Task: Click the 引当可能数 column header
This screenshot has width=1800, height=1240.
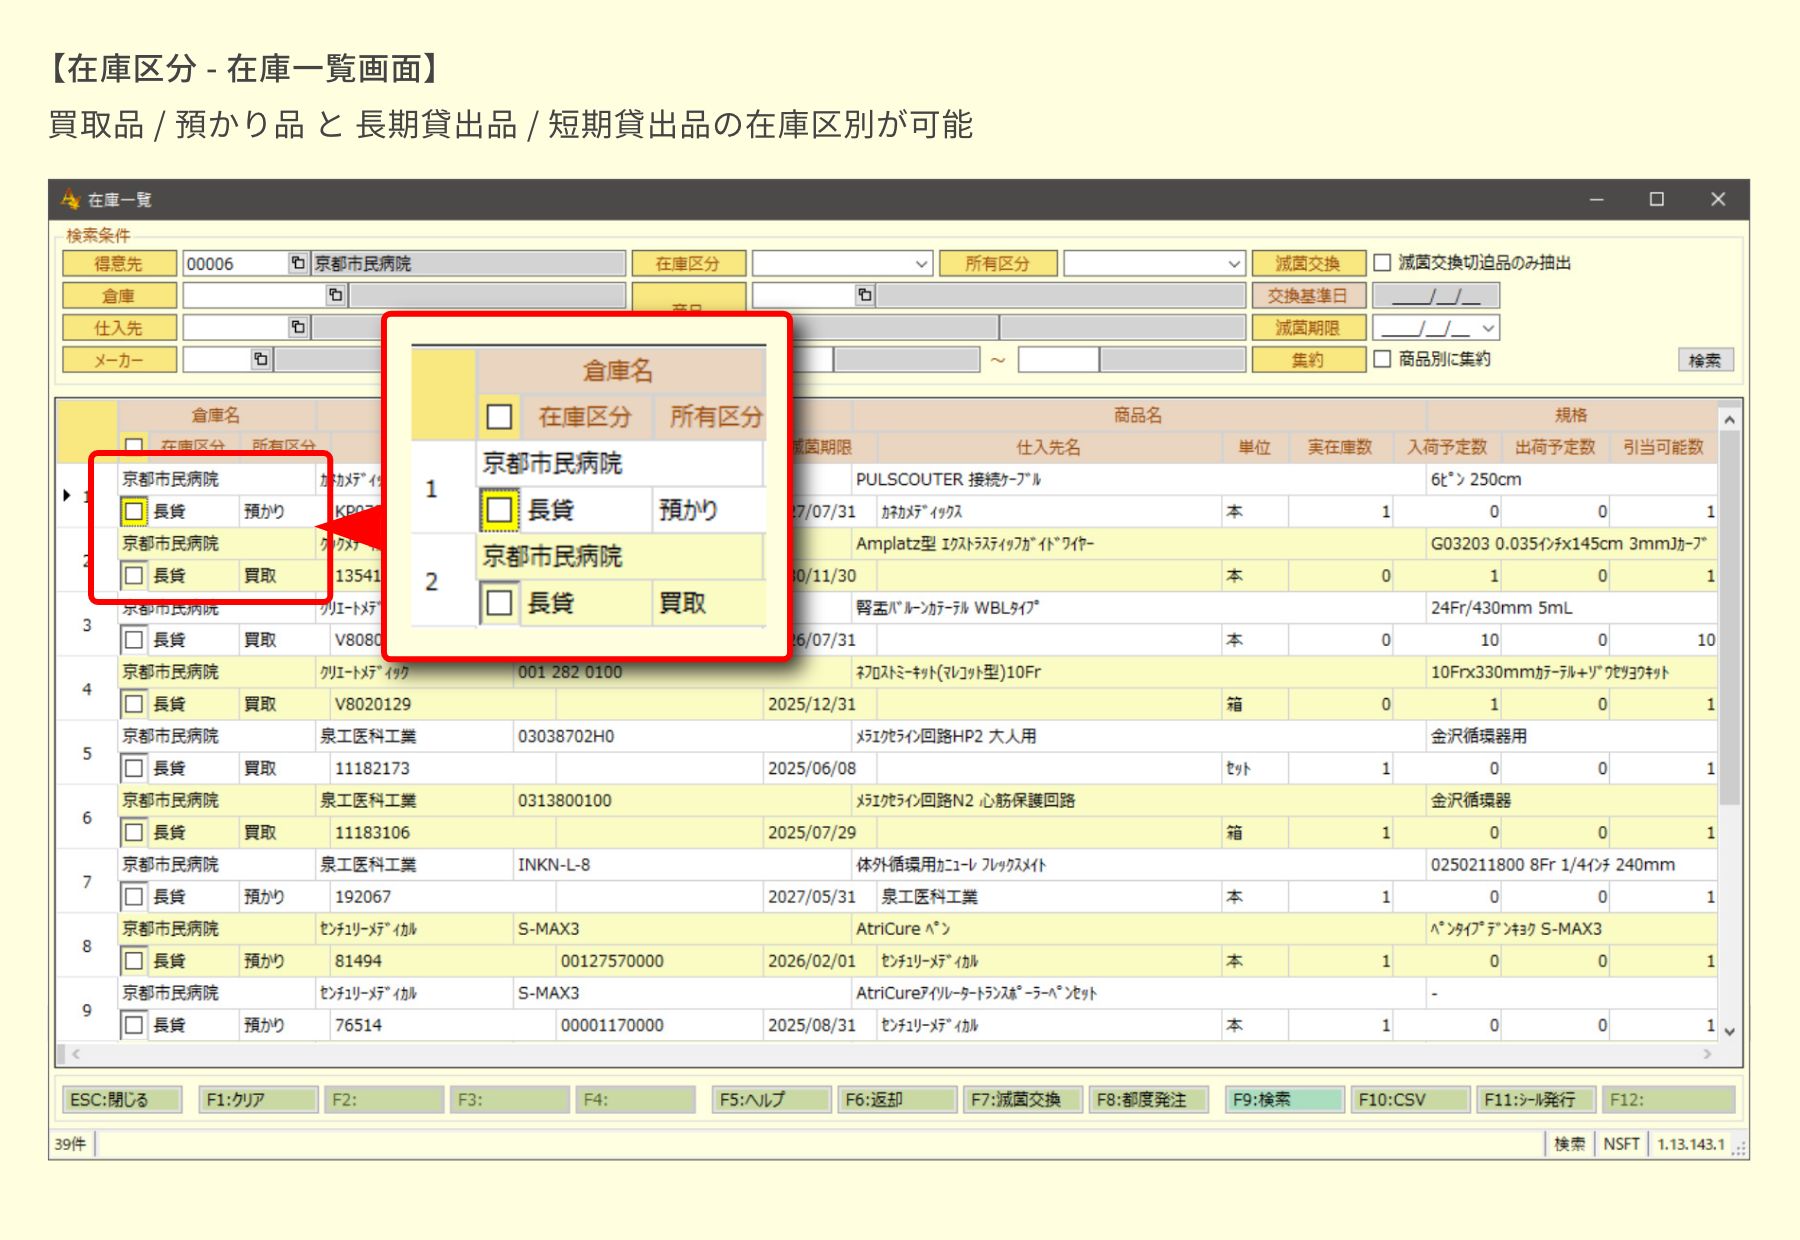Action: (x=1663, y=447)
